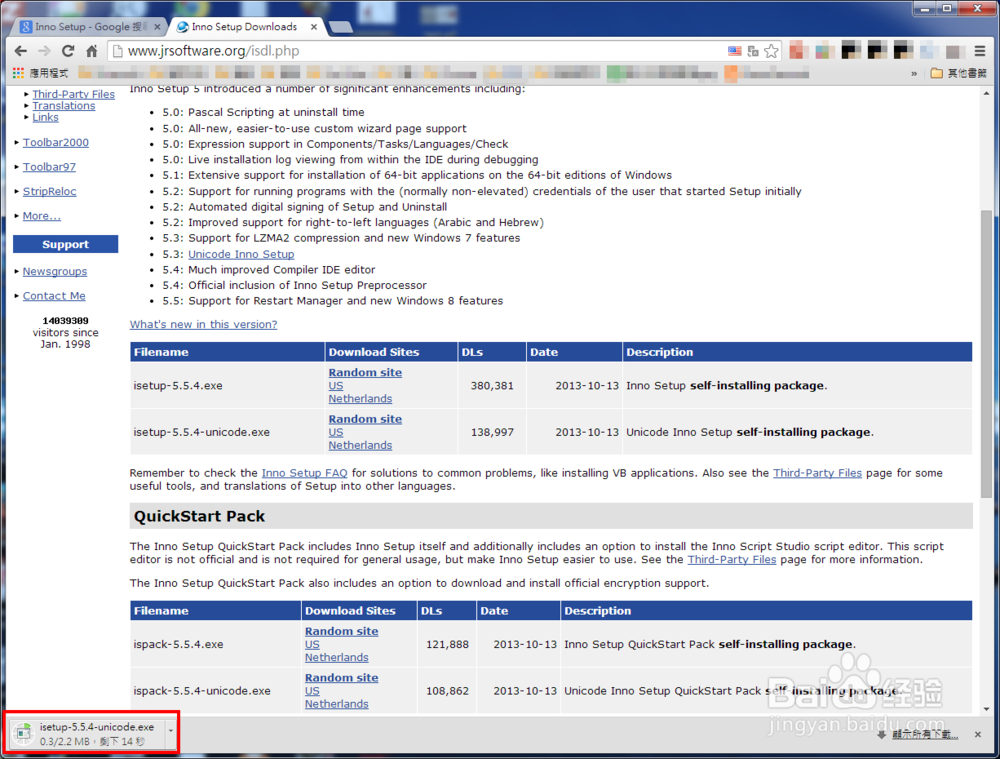Click the 138,997 downloads count cell
The height and width of the screenshot is (759, 1000).
pyautogui.click(x=492, y=432)
